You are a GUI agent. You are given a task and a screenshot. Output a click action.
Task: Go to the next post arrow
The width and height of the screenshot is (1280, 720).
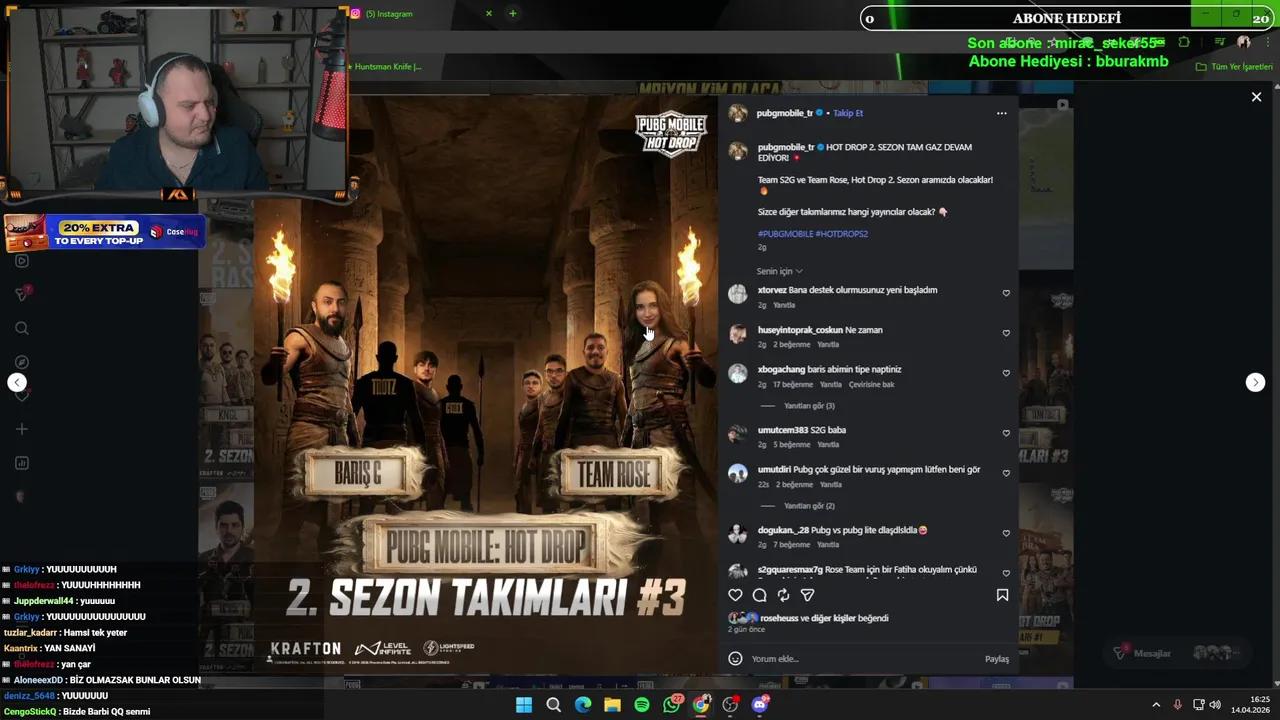click(1255, 382)
